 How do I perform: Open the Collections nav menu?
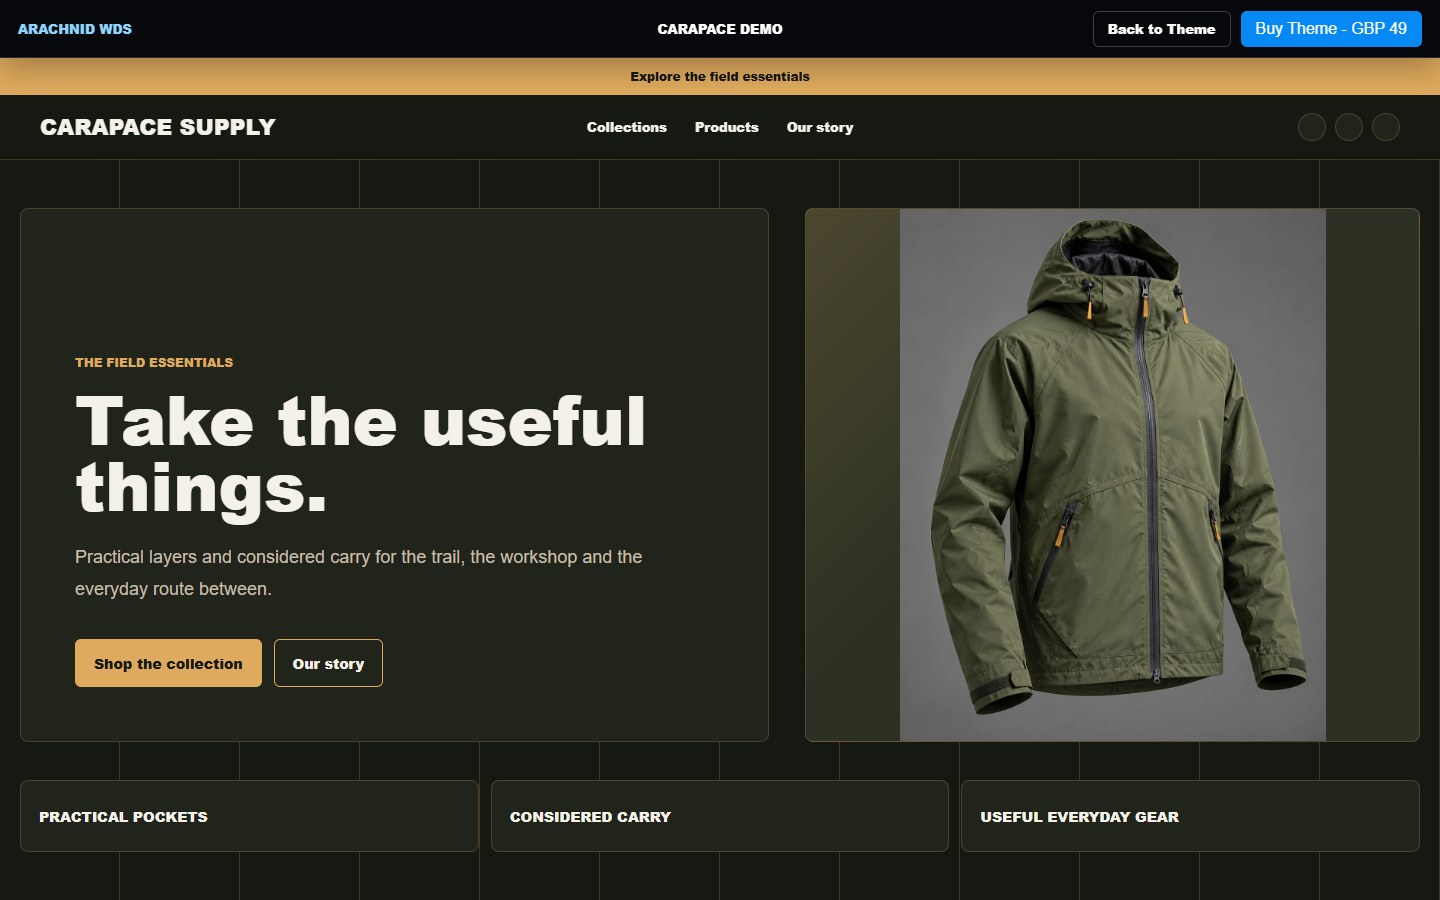[x=627, y=127]
